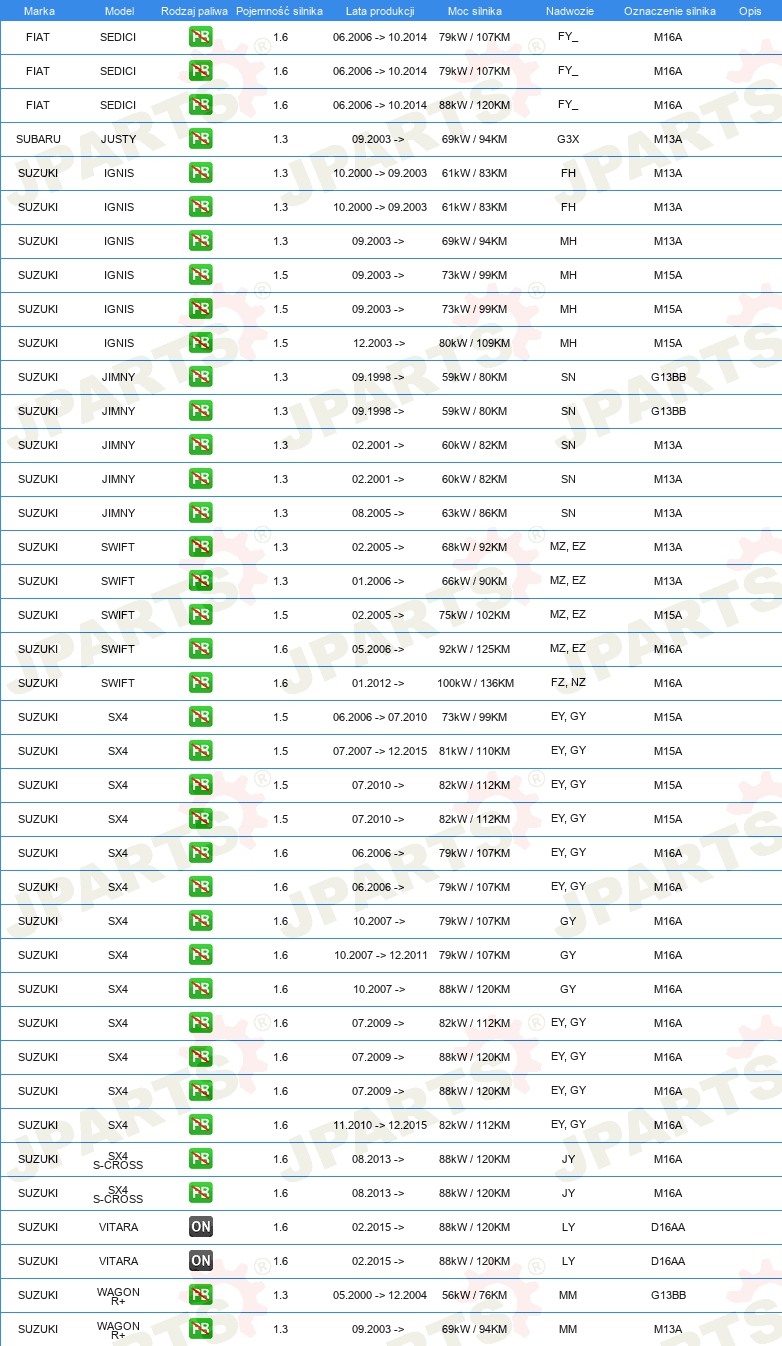Viewport: 782px width, 1346px height.
Task: Select the 92kW / 125KM power cell
Action: click(475, 649)
